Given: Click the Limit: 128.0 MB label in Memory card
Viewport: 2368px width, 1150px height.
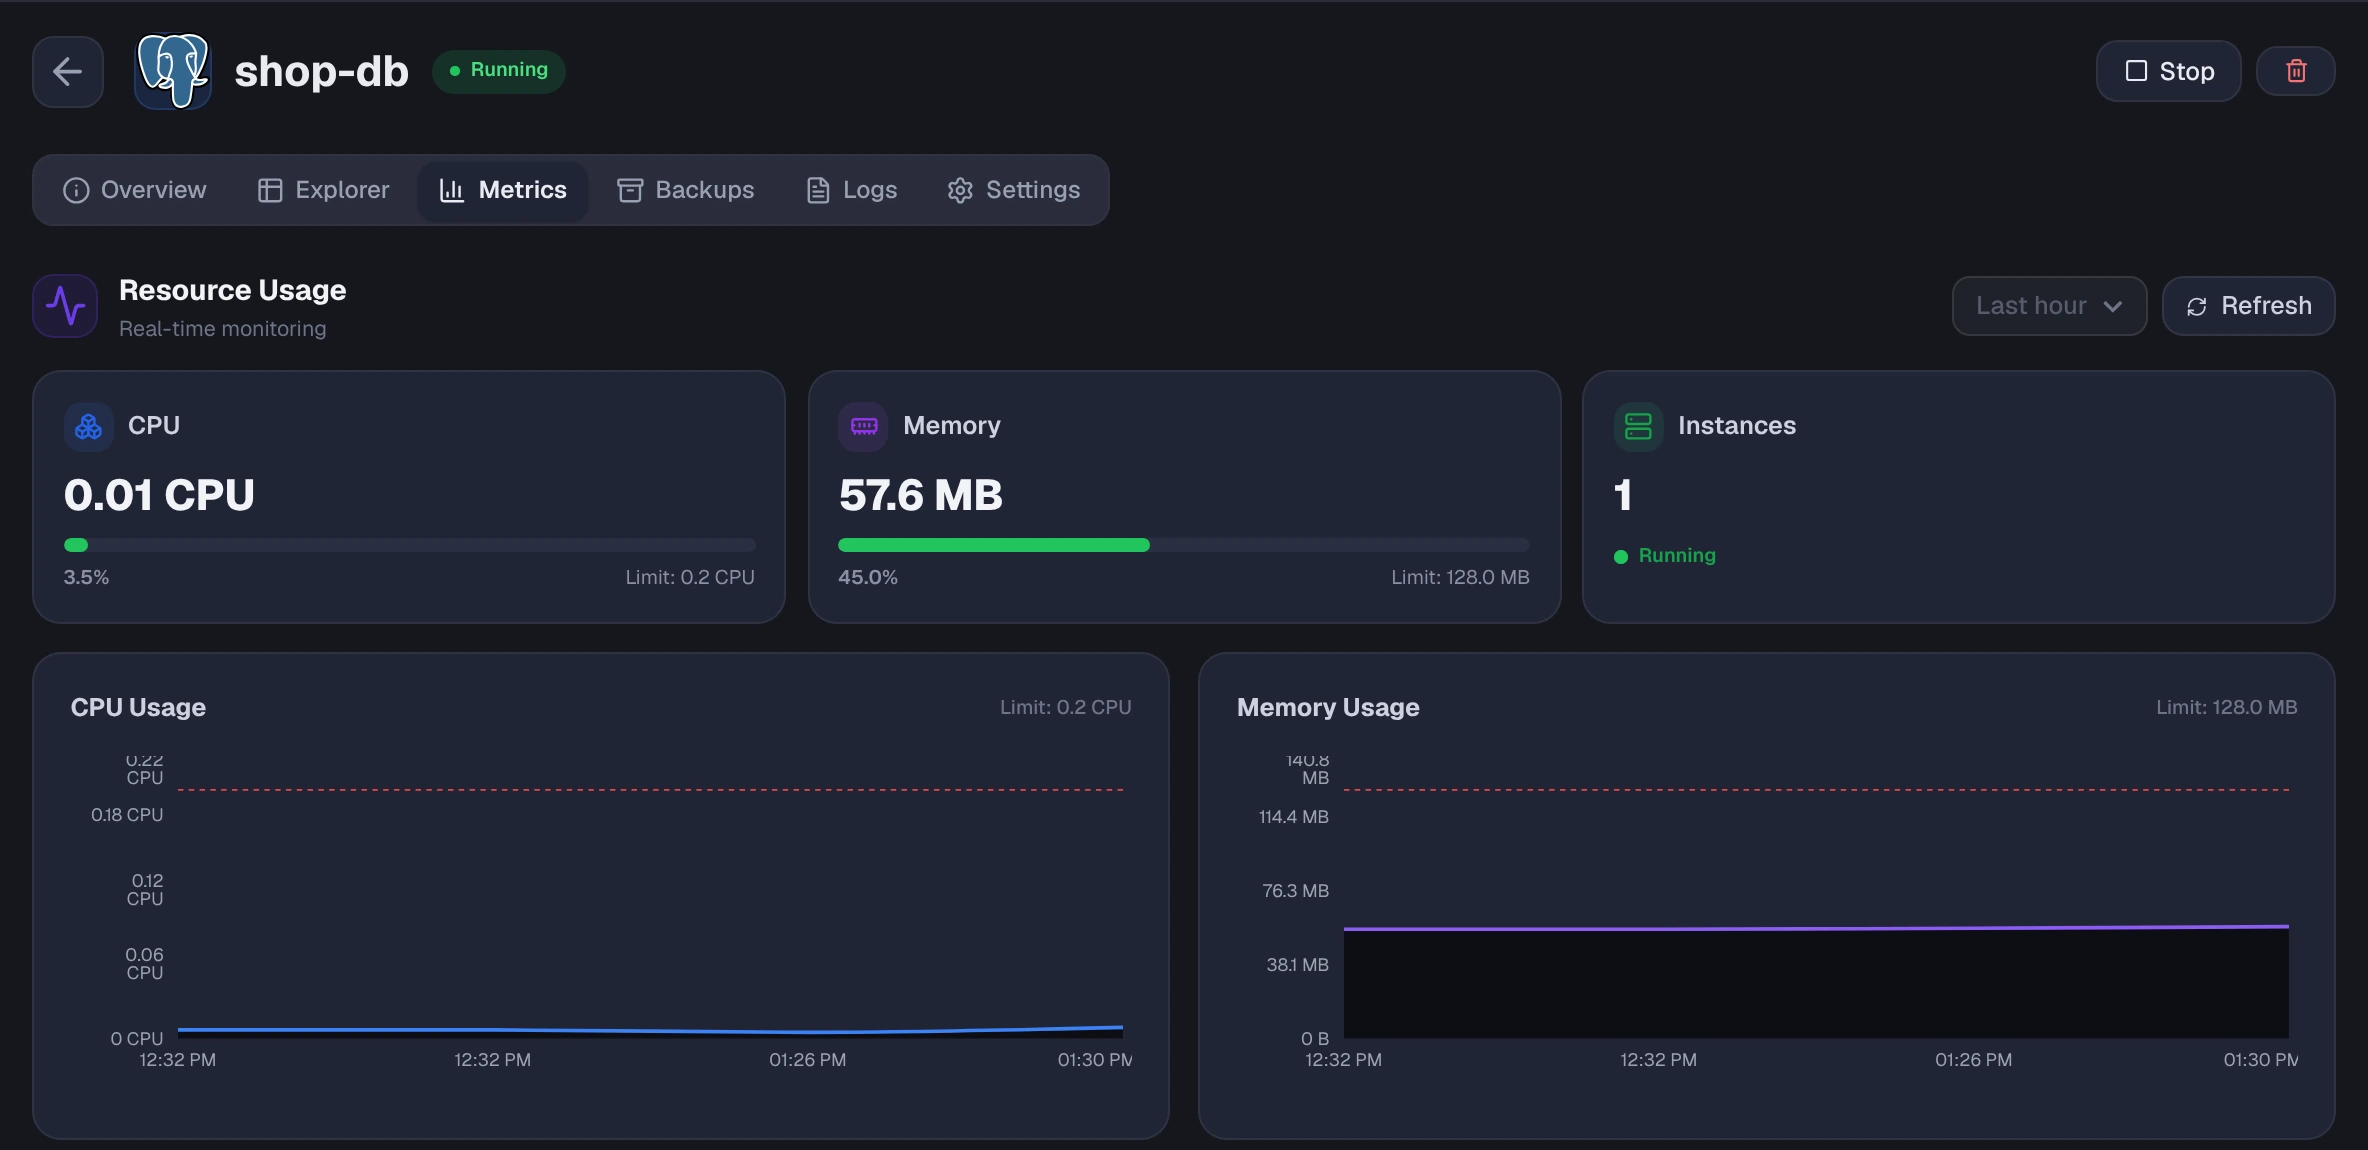Looking at the screenshot, I should tap(1460, 577).
